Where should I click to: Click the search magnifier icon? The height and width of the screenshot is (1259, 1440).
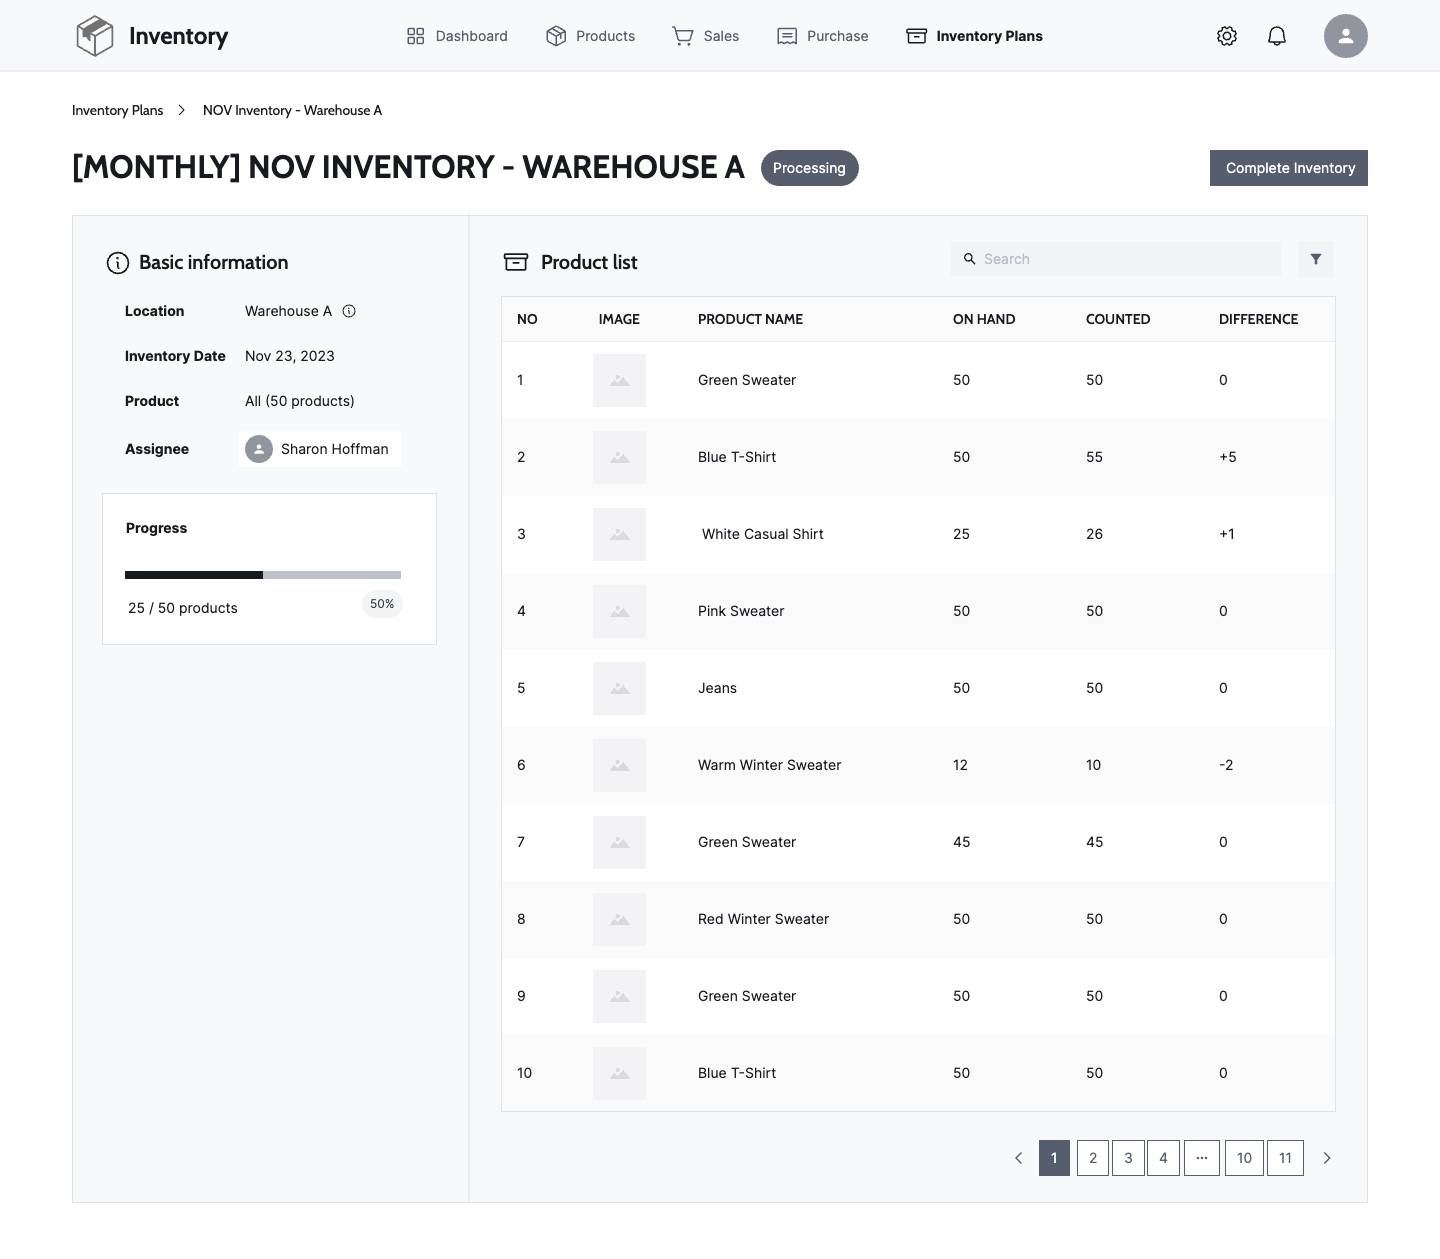click(969, 259)
